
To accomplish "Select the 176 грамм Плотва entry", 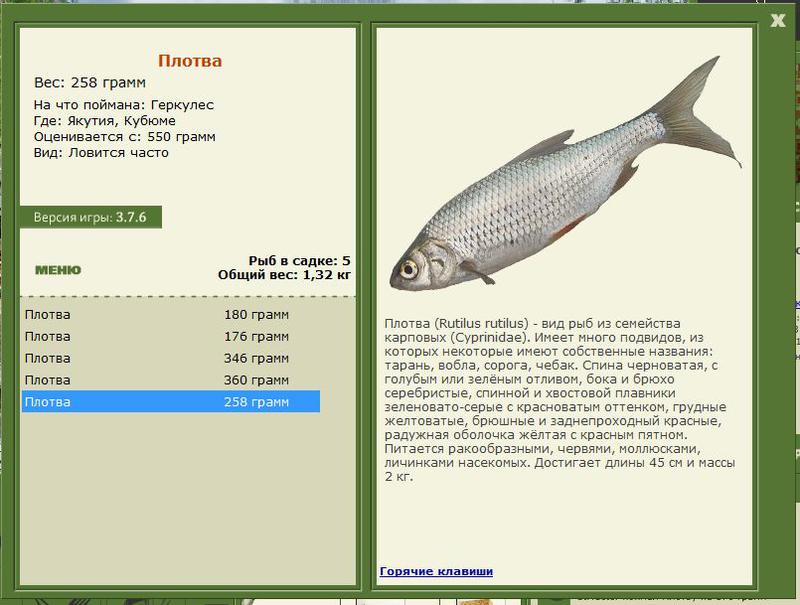I will (170, 336).
